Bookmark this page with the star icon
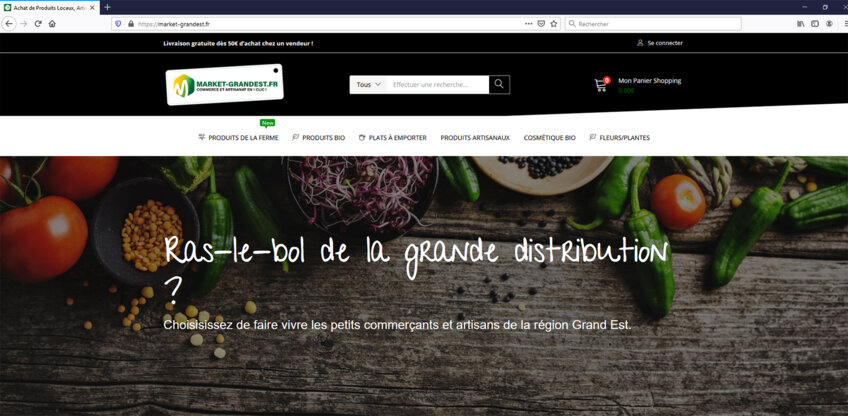Viewport: 848px width, 416px height. (x=553, y=23)
